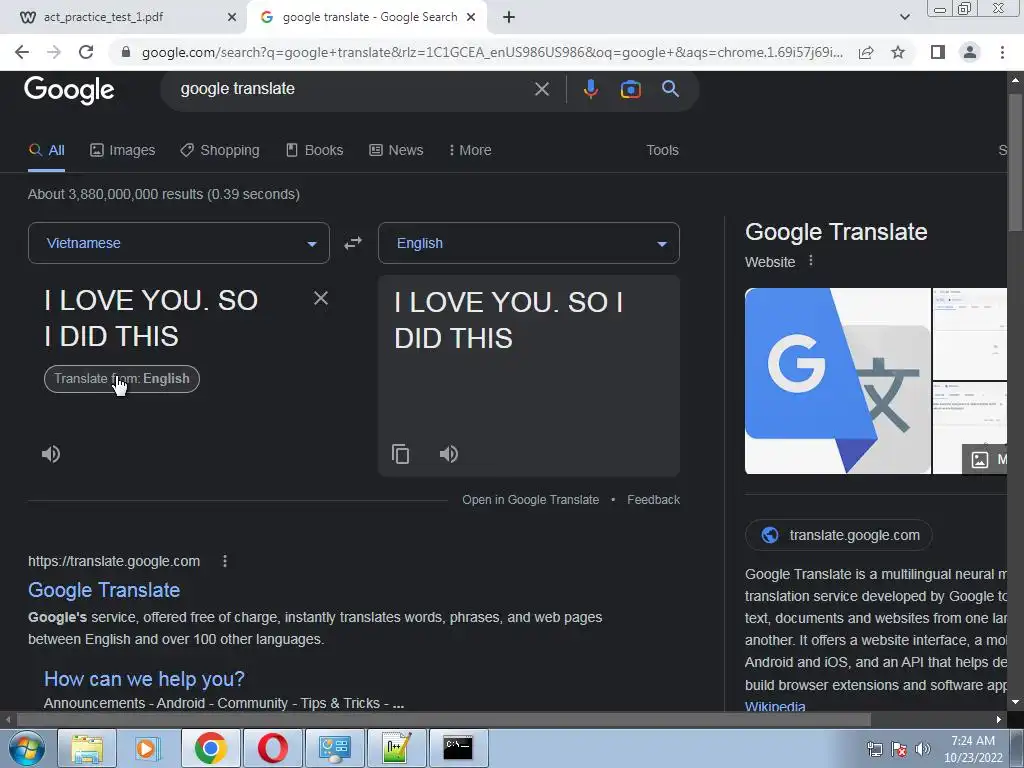
Task: Open Windows Explorer from taskbar
Action: pos(87,748)
